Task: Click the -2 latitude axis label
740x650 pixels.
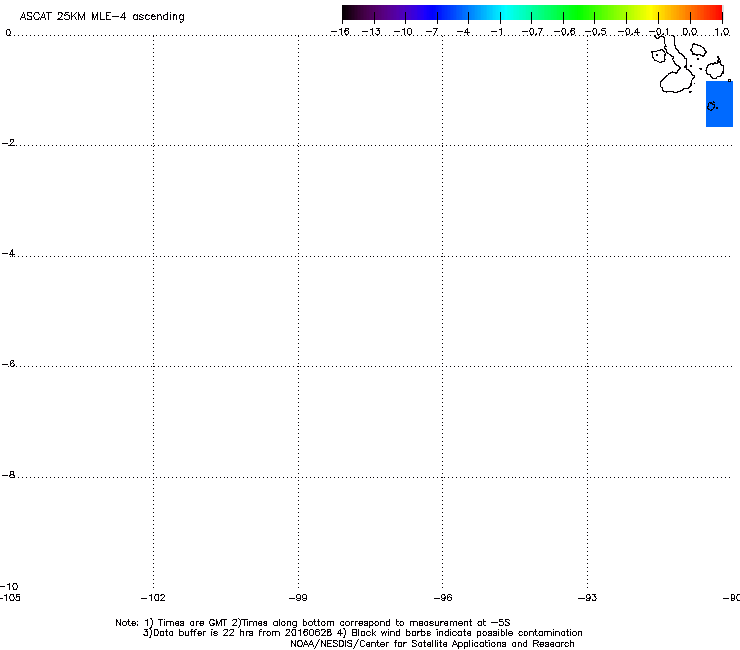Action: click(x=8, y=143)
